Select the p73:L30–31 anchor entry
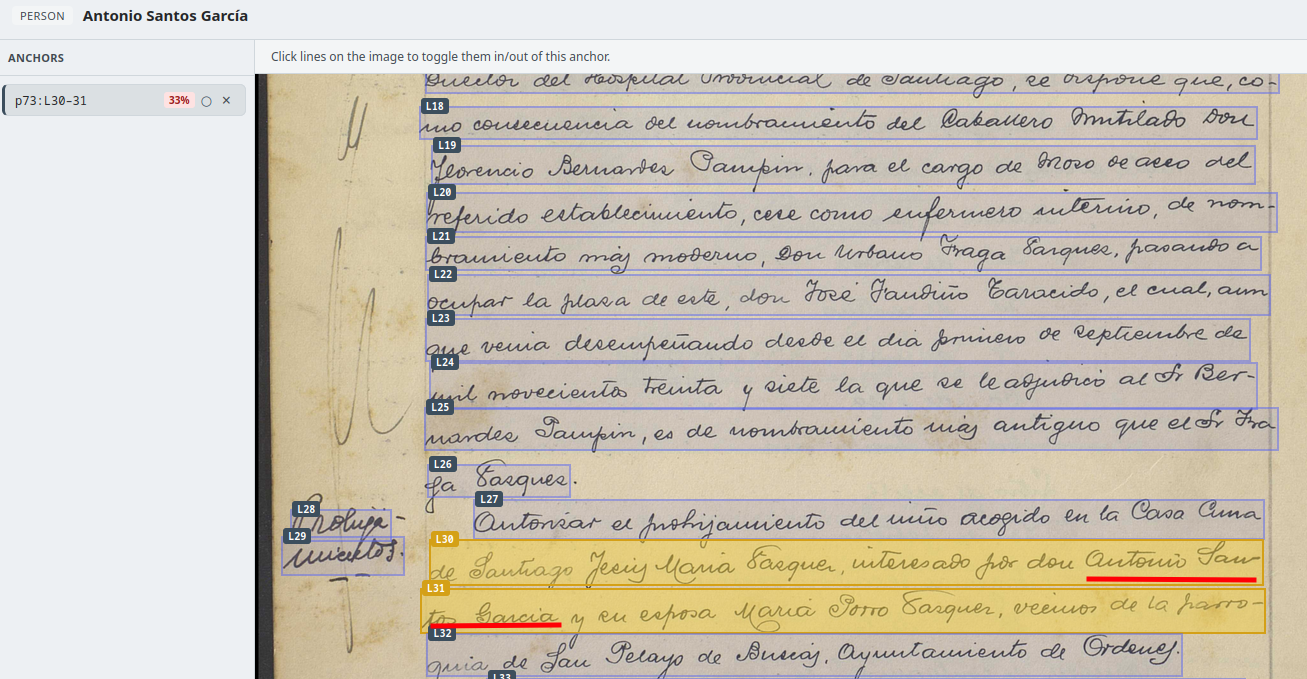 (x=125, y=100)
